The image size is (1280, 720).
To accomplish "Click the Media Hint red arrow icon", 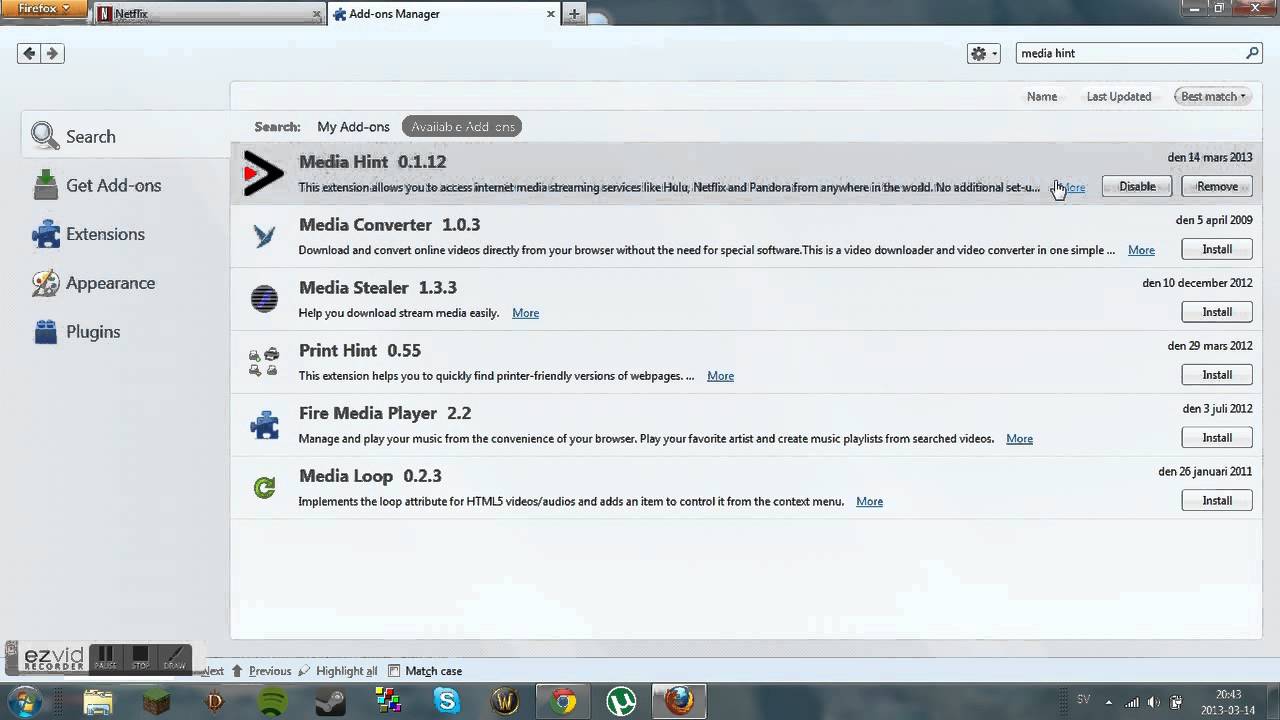I will [x=263, y=175].
